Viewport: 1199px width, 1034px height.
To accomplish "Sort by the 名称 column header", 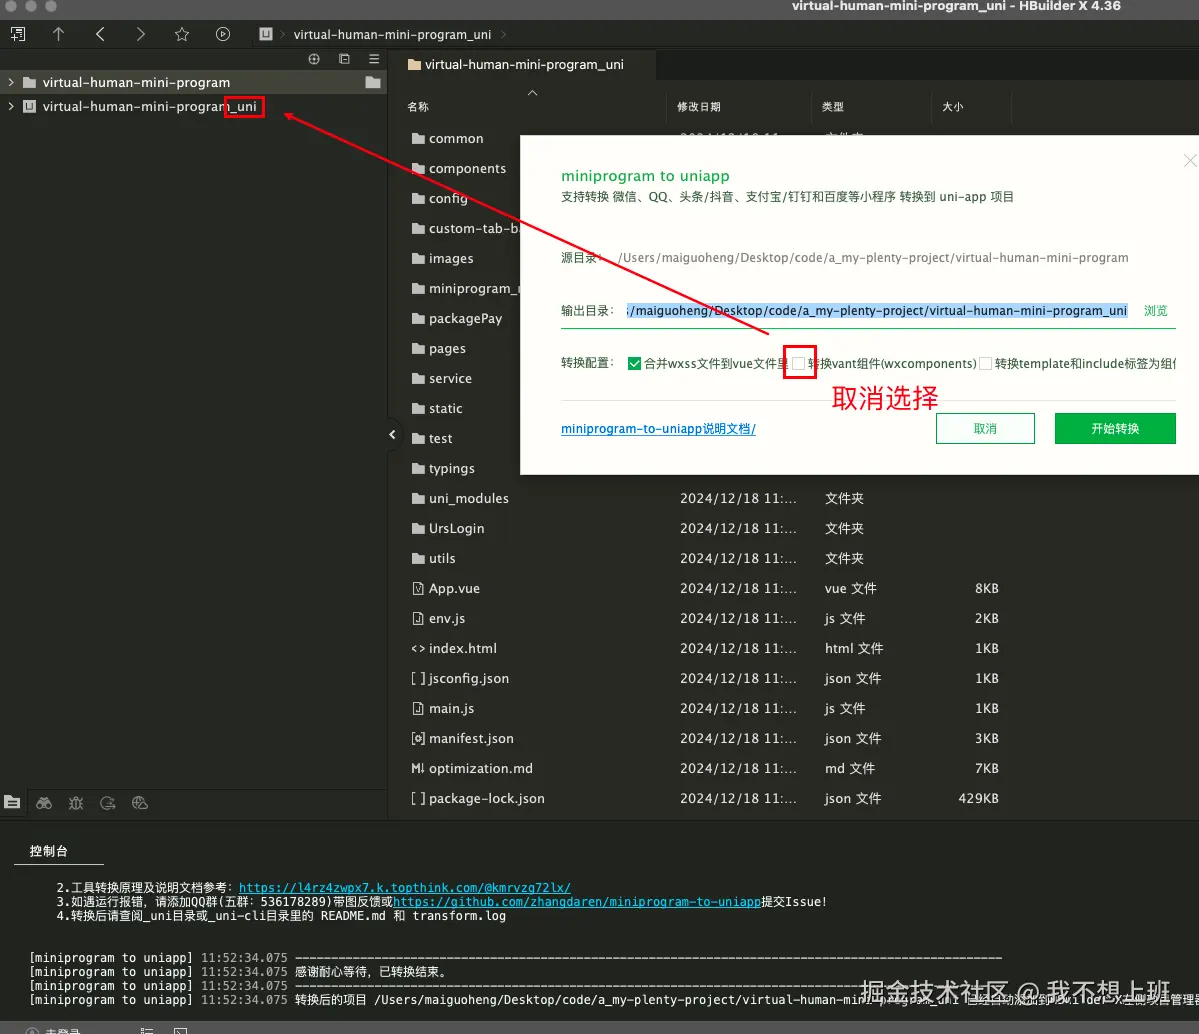I will click(418, 107).
